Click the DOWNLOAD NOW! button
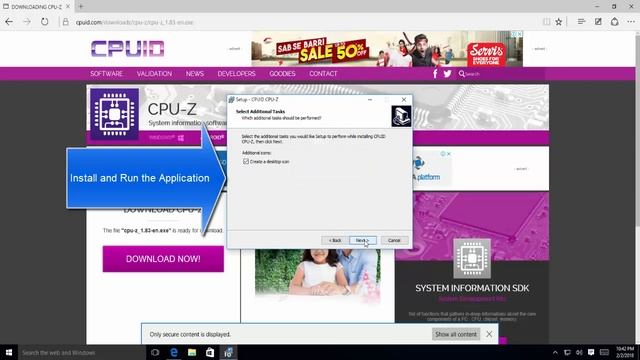This screenshot has width=640, height=360. point(163,259)
